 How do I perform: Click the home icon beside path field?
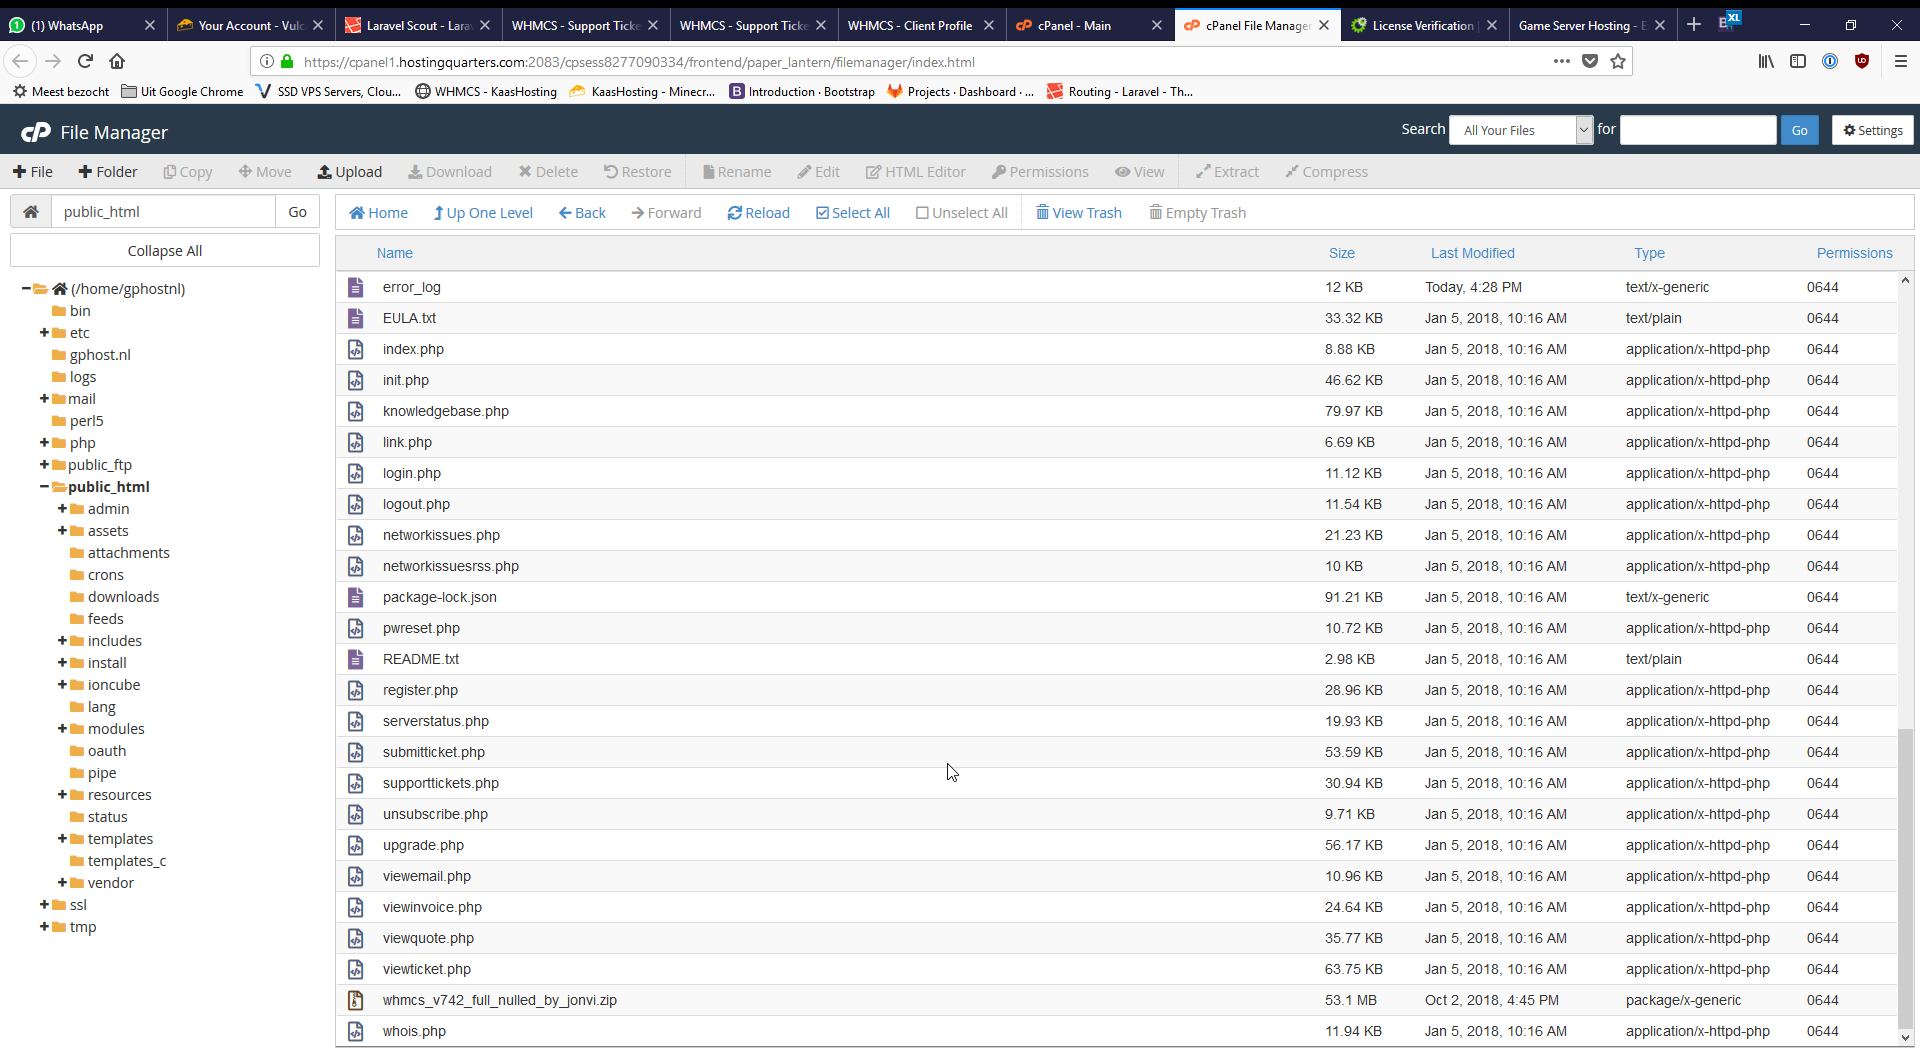point(31,212)
